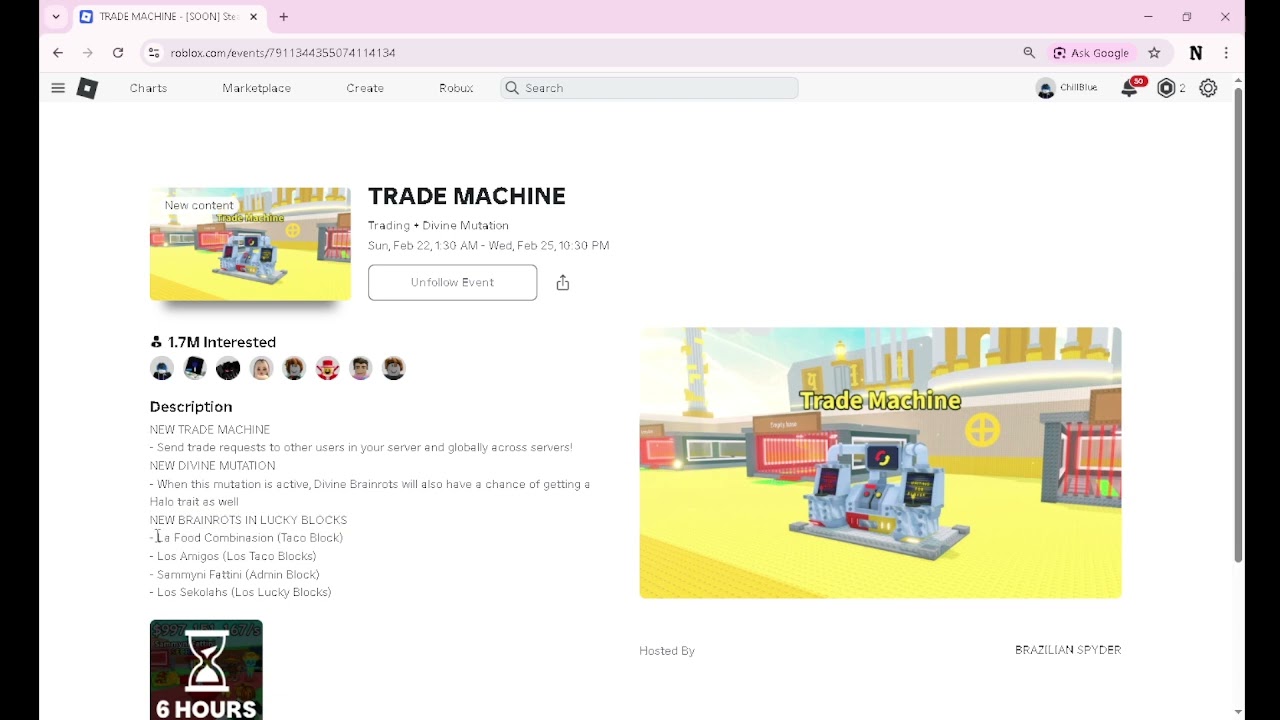Click the Description heading
1280x720 pixels.
(x=191, y=407)
